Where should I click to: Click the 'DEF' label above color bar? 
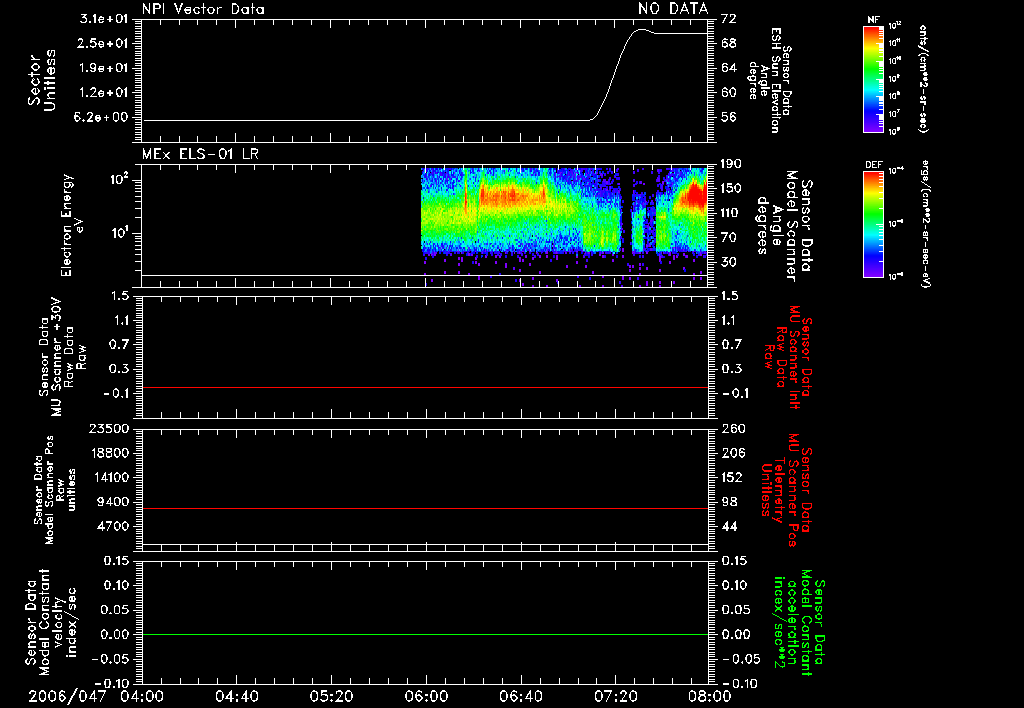[874, 165]
